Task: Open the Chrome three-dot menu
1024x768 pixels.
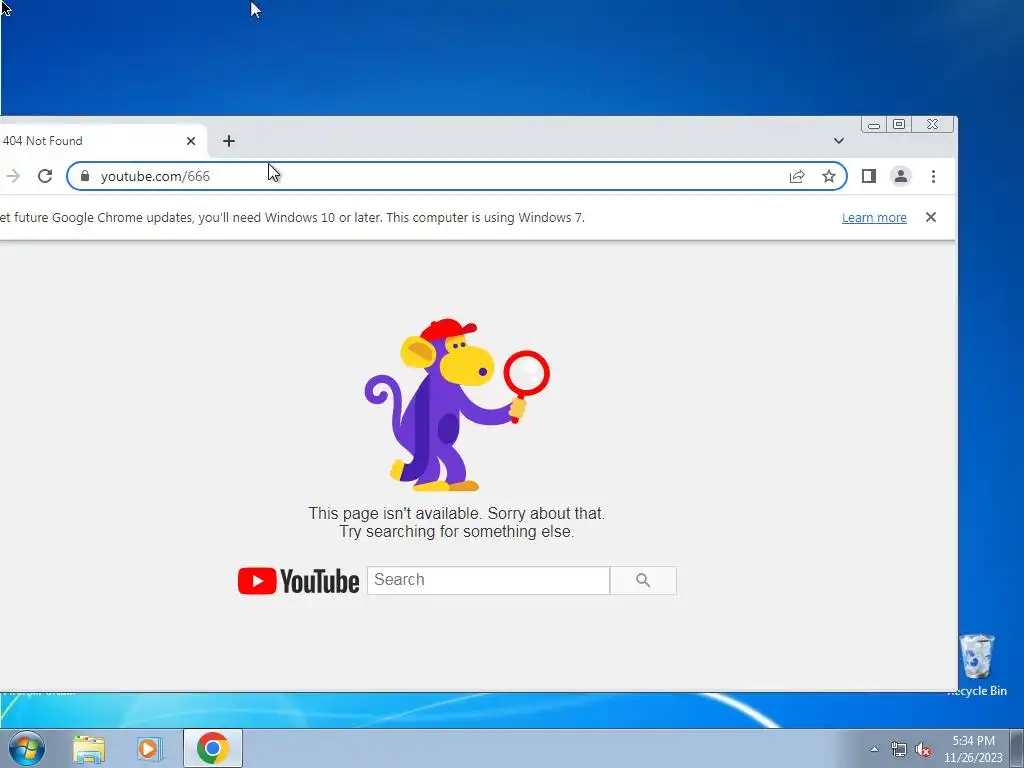Action: coord(933,176)
